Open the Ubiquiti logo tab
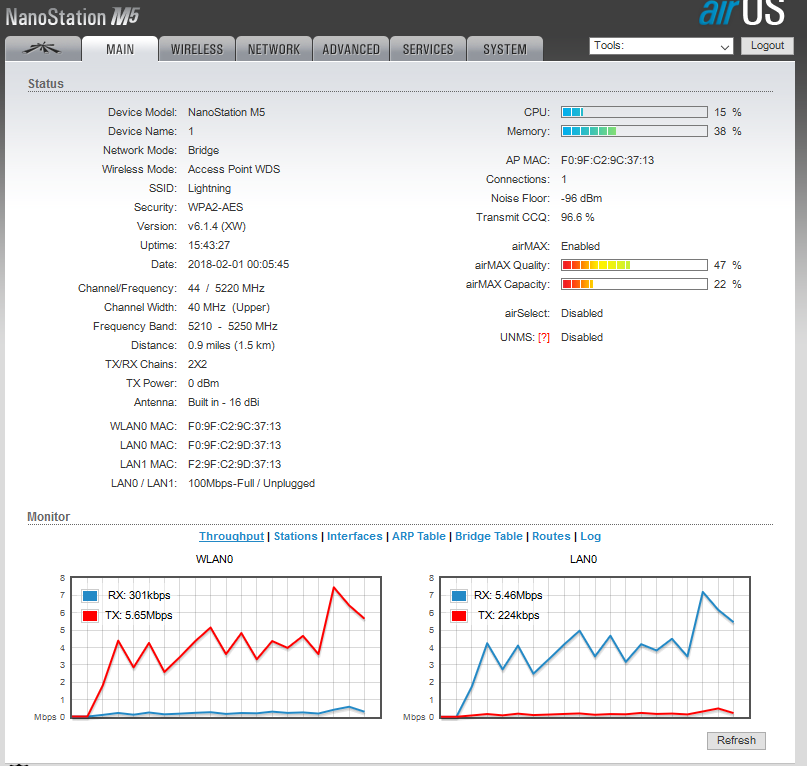Image resolution: width=807 pixels, height=766 pixels. (x=43, y=49)
